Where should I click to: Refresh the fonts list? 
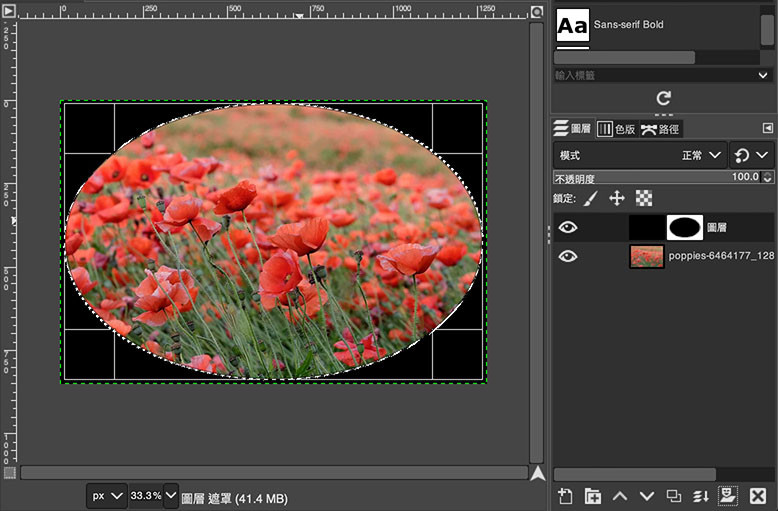click(662, 98)
